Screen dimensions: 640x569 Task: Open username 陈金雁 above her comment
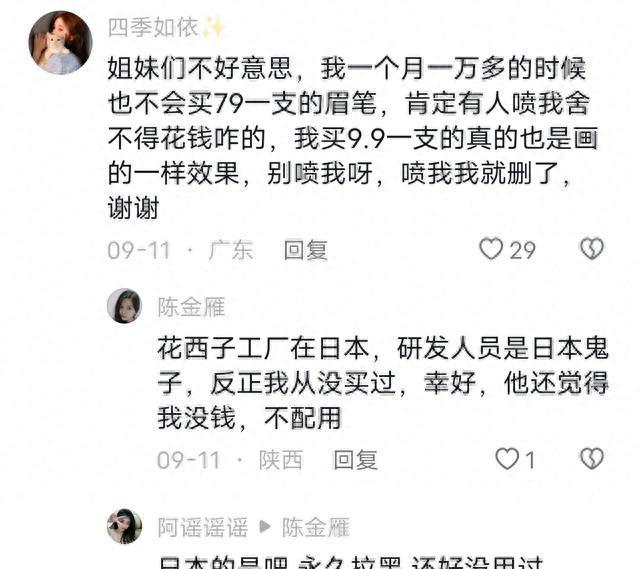point(191,307)
